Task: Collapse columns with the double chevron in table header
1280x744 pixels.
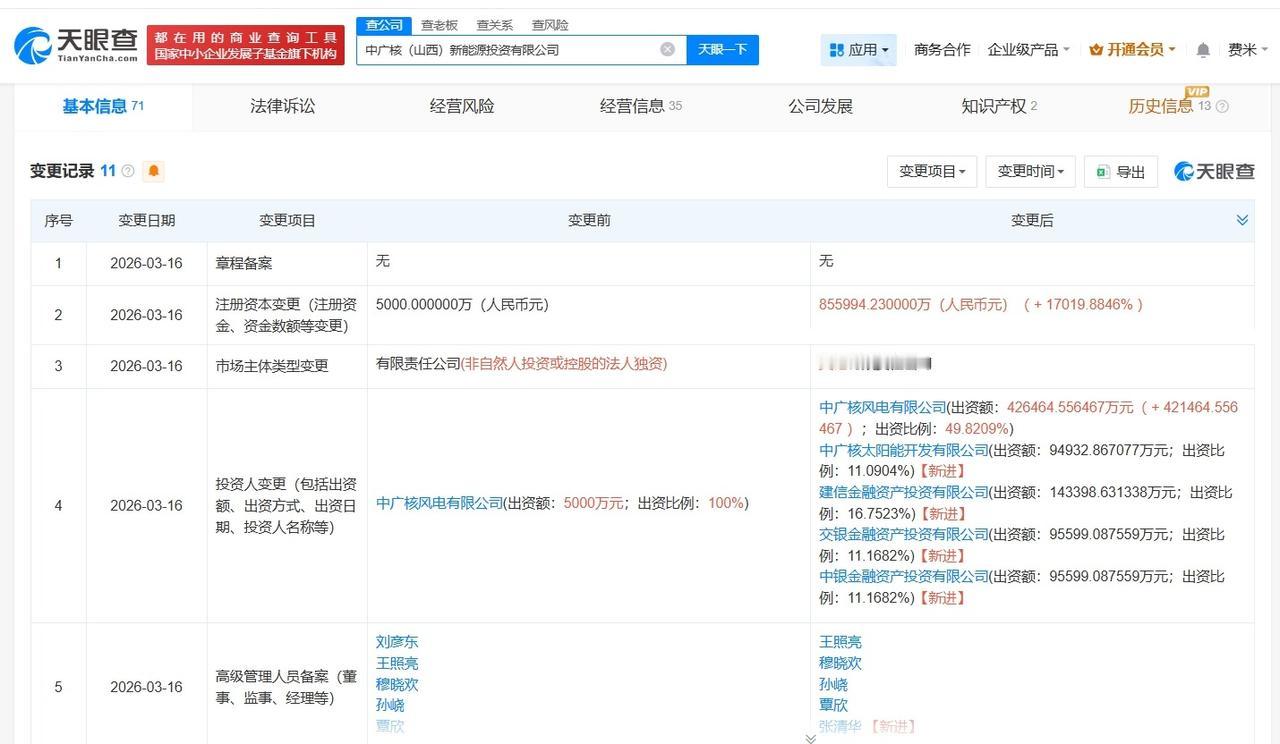Action: (x=1242, y=219)
